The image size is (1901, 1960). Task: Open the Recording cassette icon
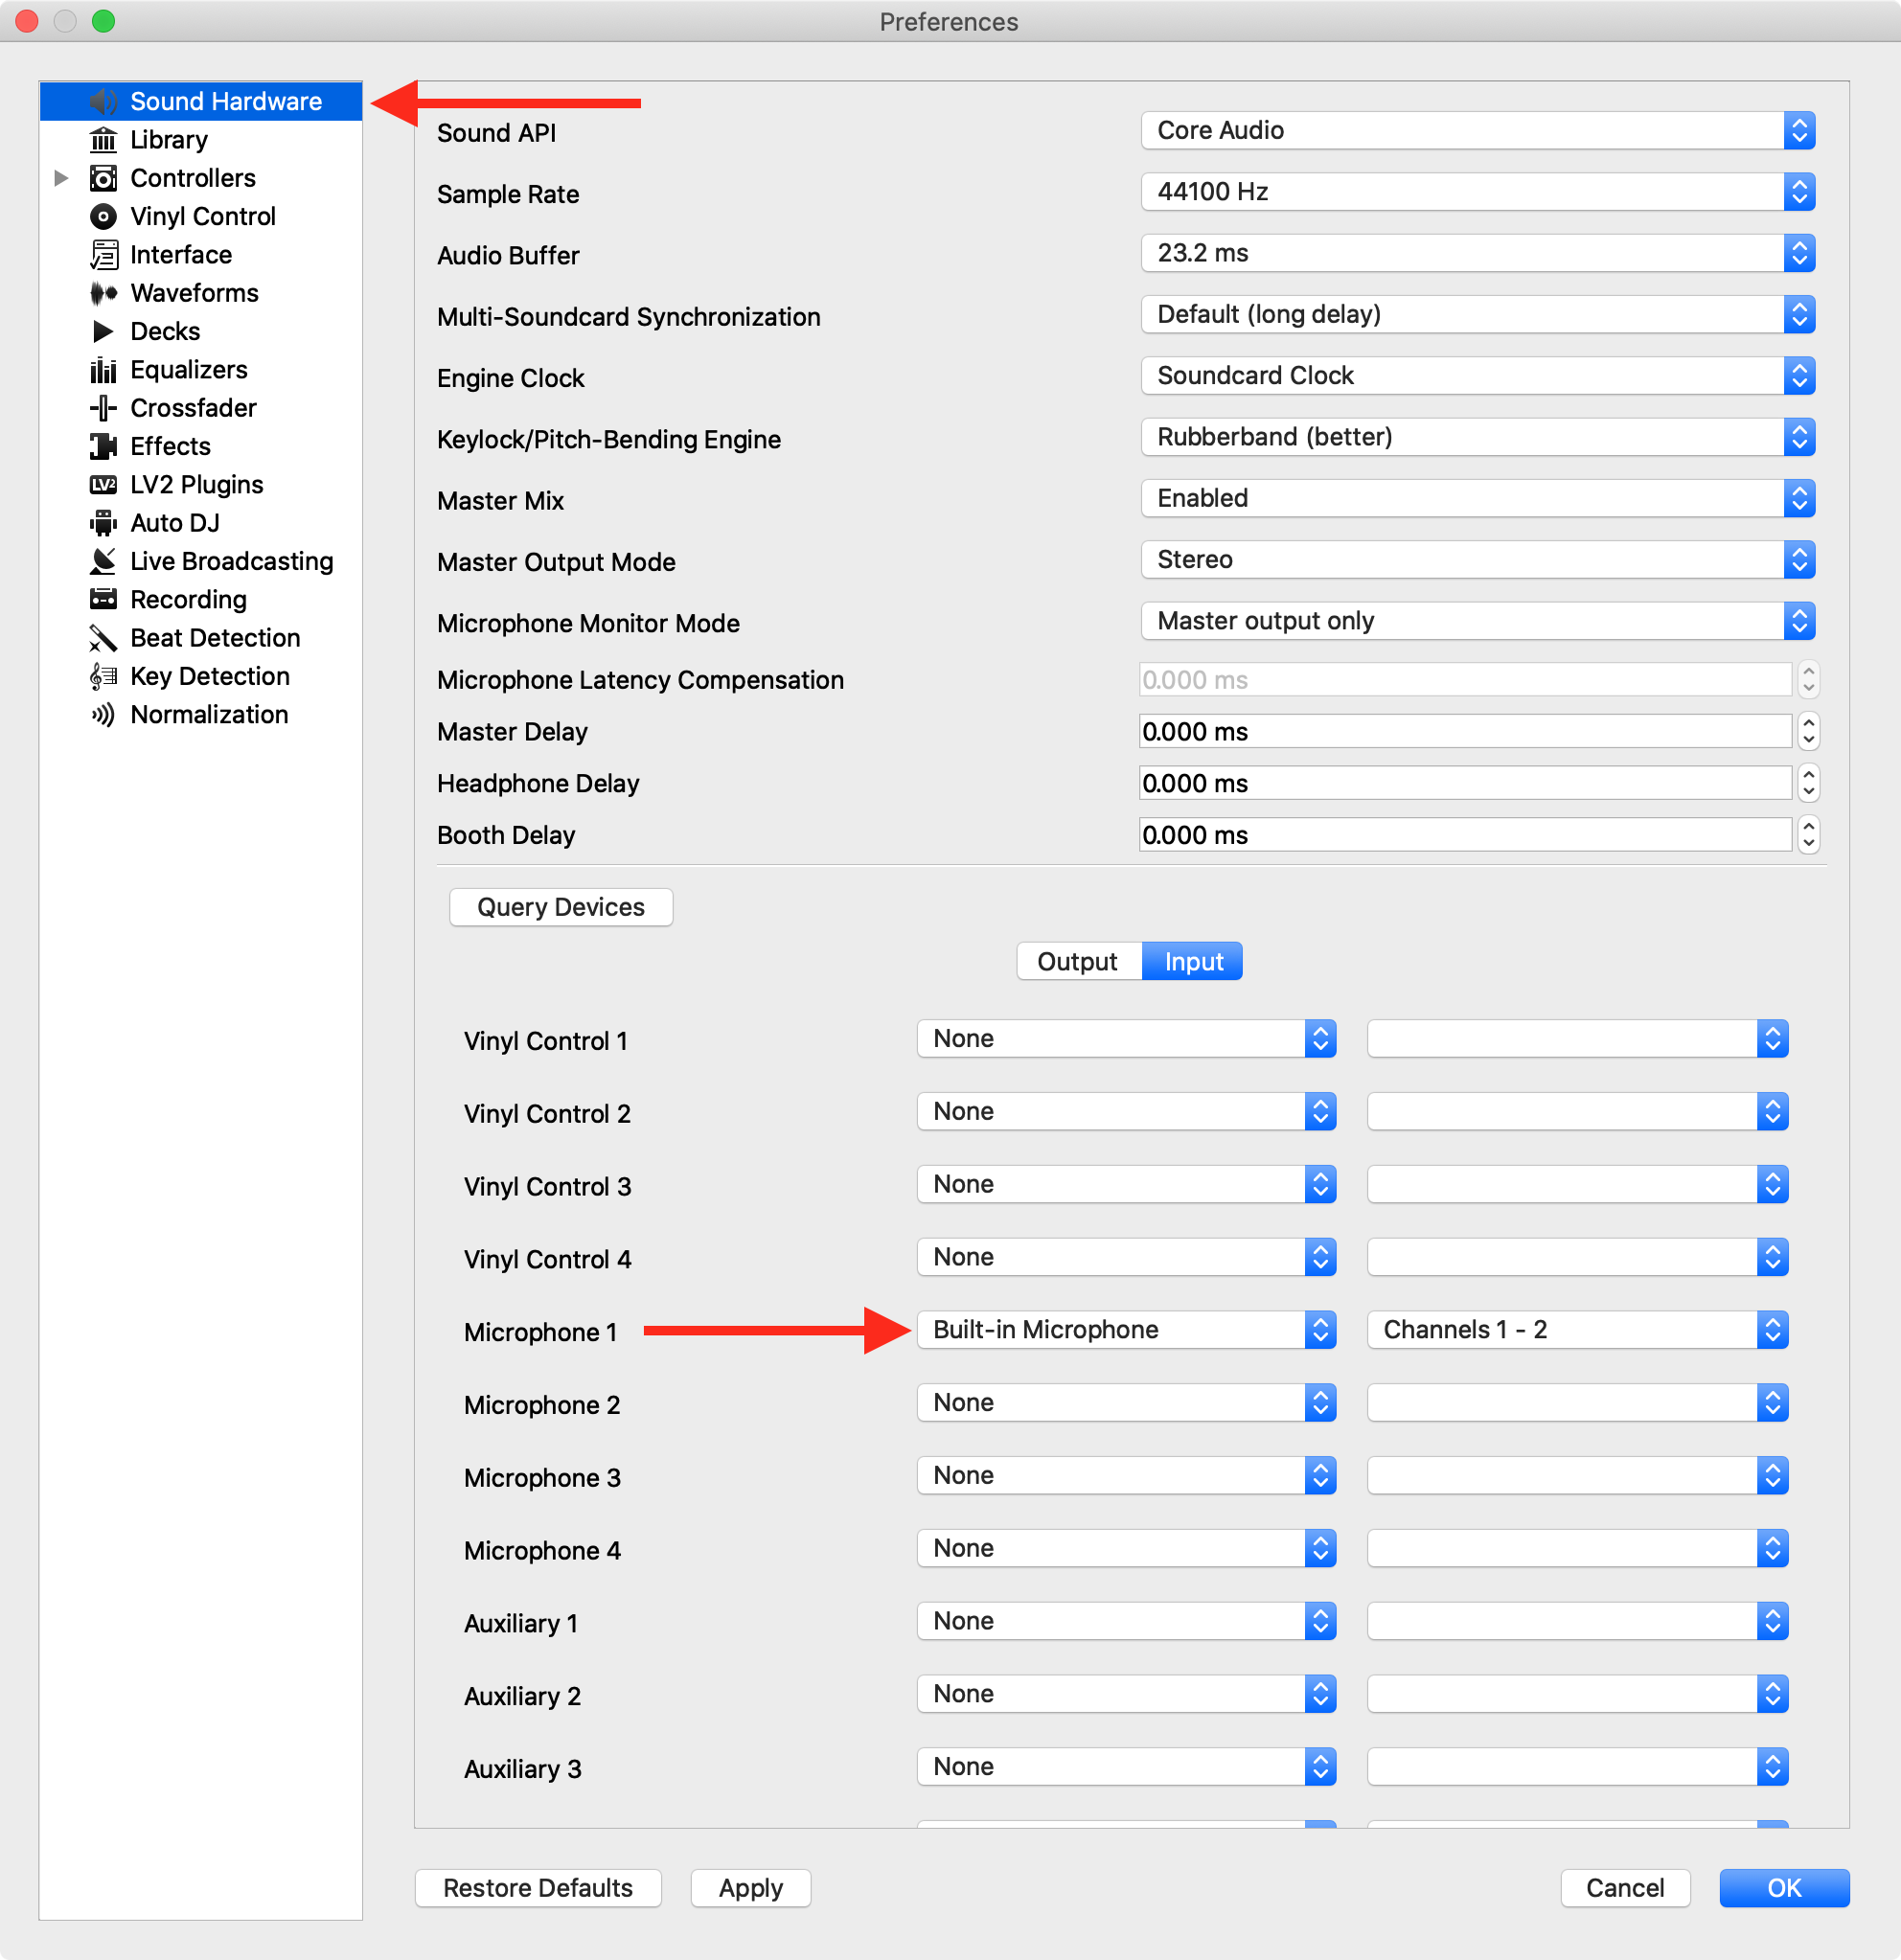103,600
